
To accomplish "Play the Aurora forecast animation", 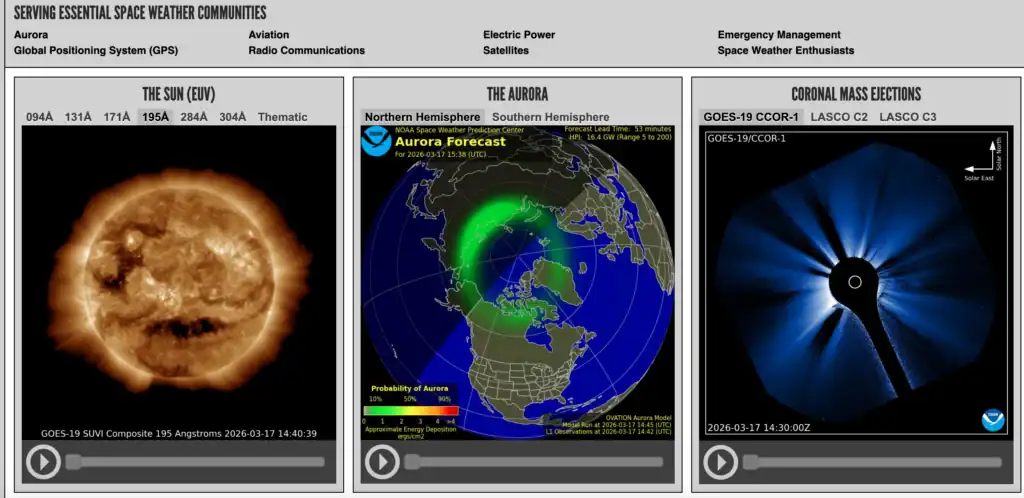I will (x=381, y=461).
